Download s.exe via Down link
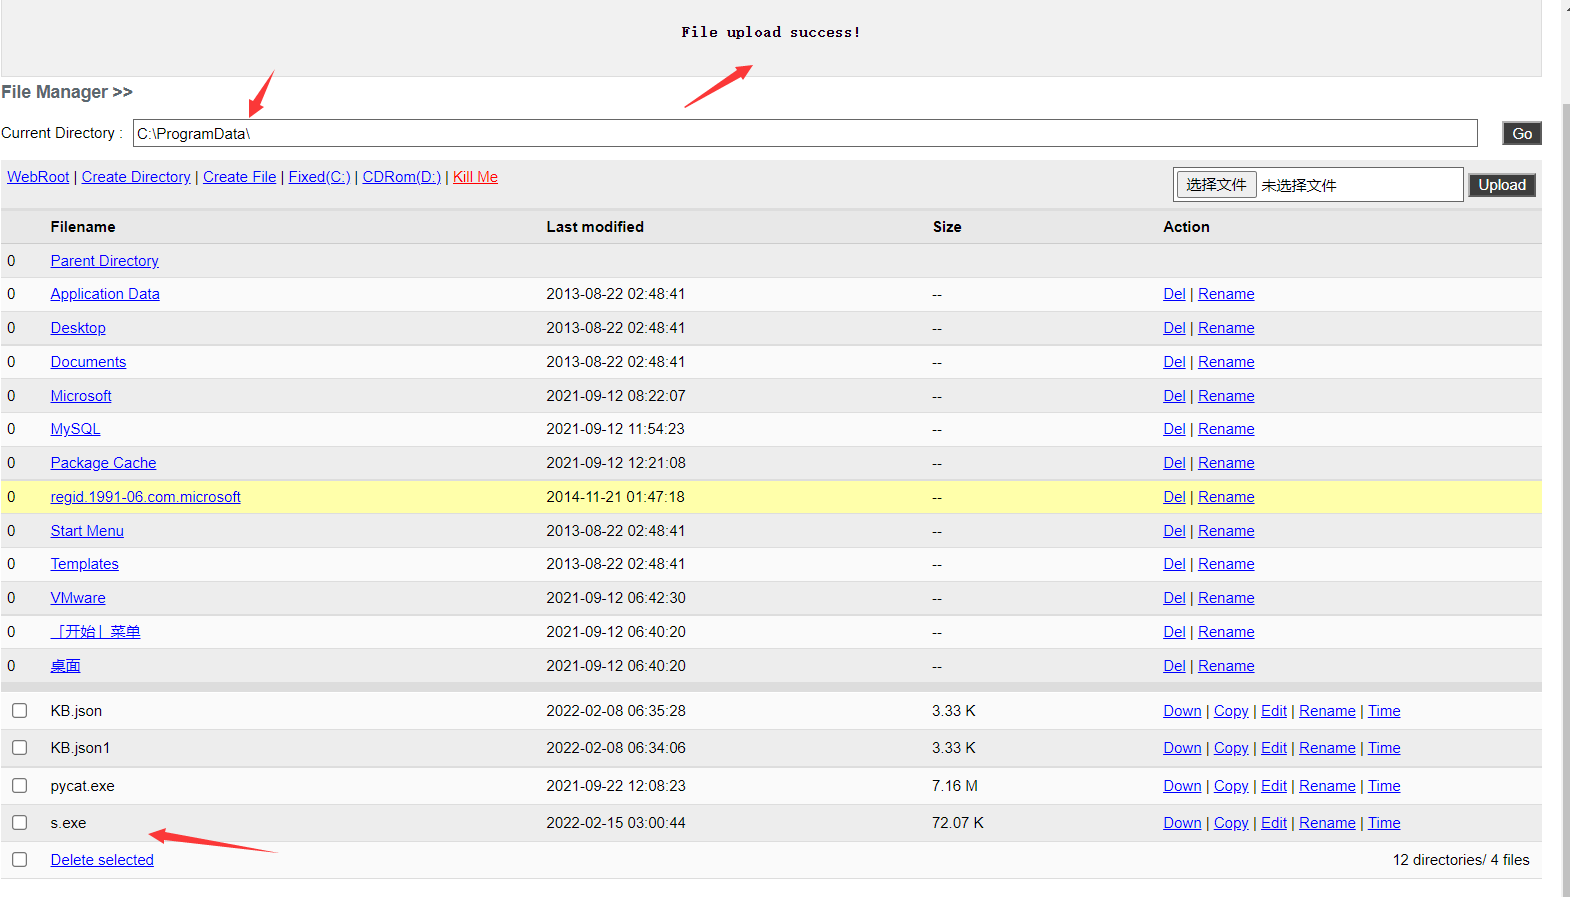 [x=1182, y=823]
